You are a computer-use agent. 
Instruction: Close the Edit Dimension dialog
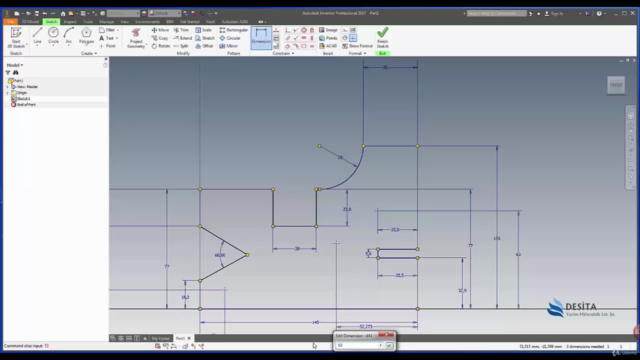386,335
